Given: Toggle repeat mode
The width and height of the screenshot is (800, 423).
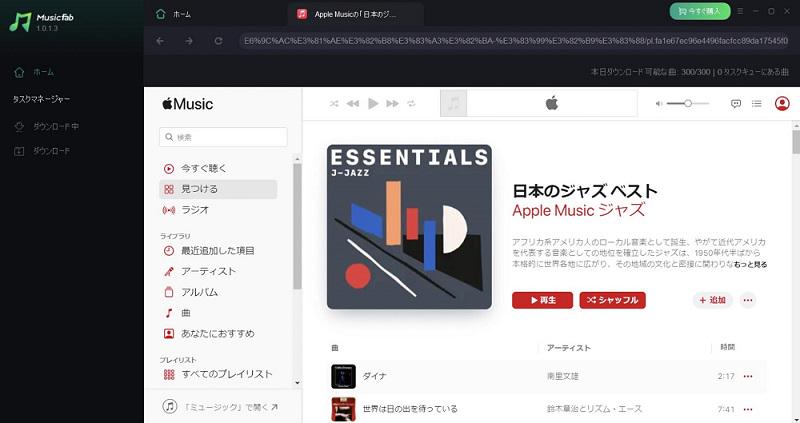Looking at the screenshot, I should [411, 104].
